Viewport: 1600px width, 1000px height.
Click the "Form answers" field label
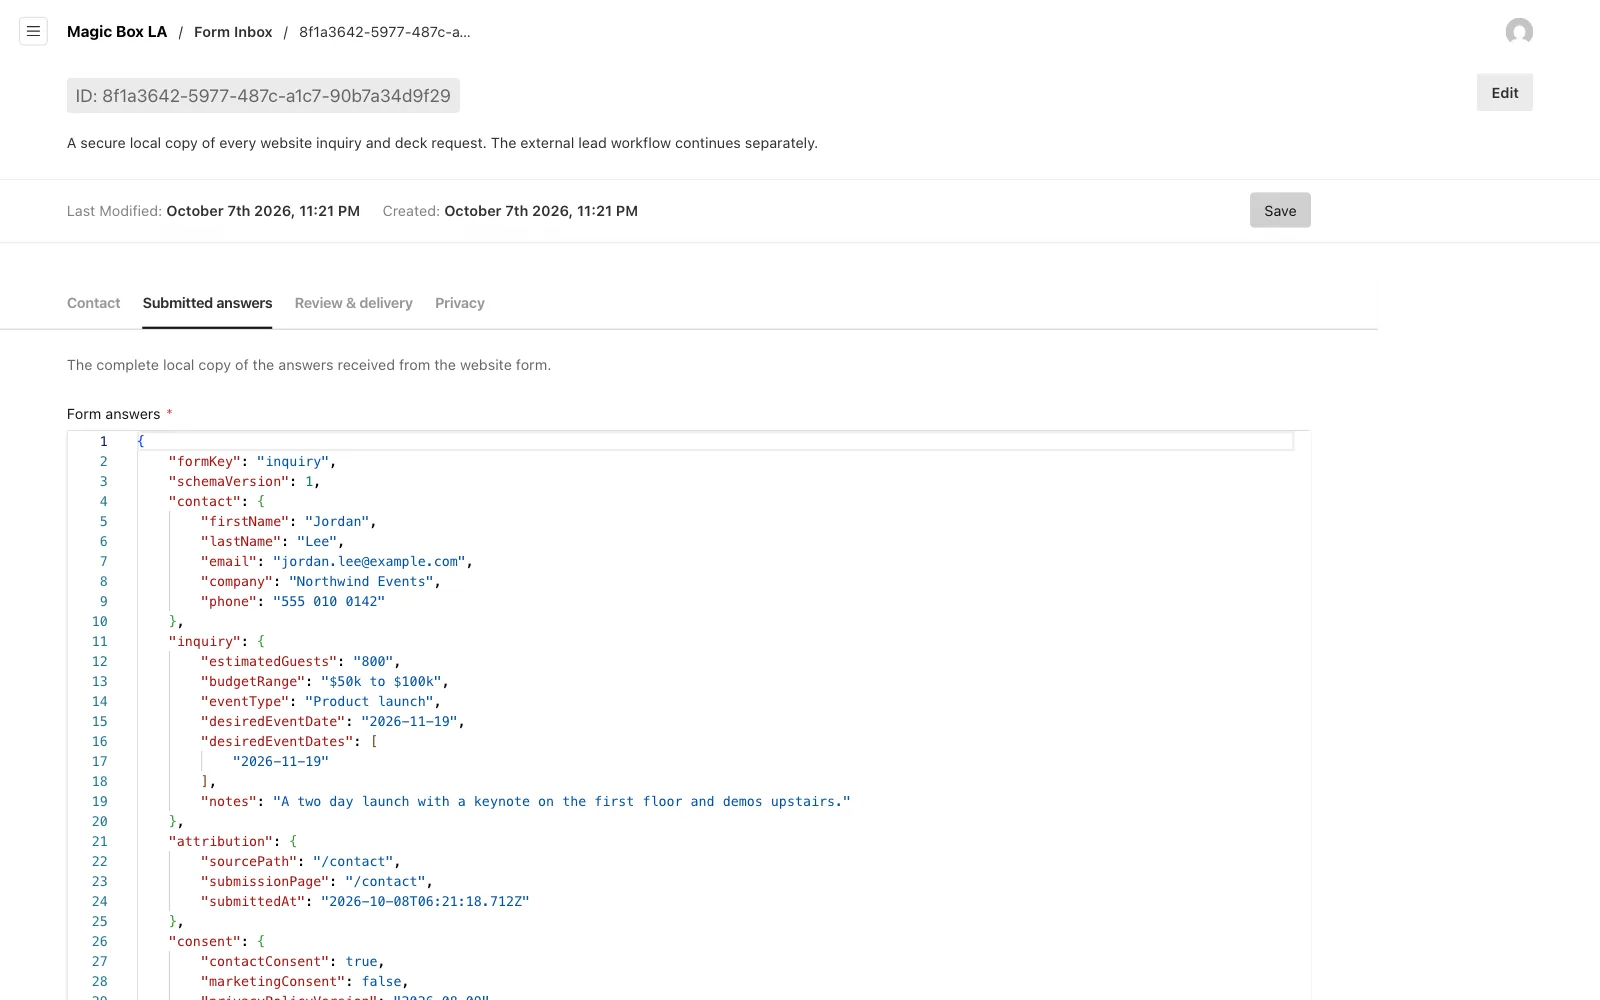tap(113, 414)
